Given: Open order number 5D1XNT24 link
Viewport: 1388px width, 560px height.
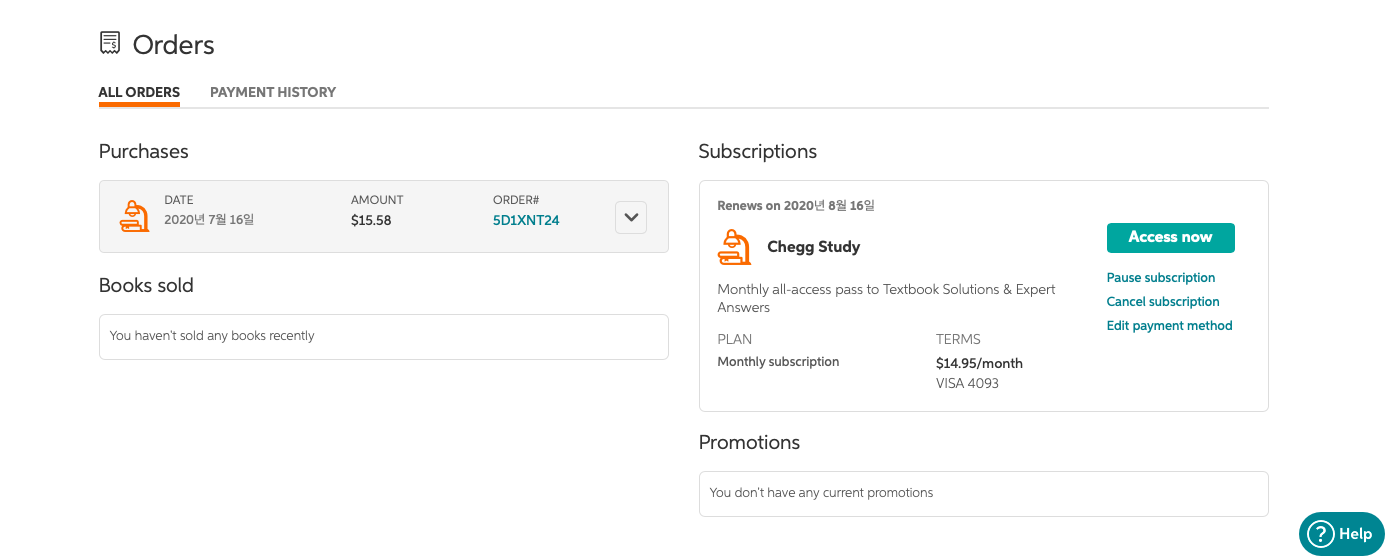Looking at the screenshot, I should [x=526, y=220].
